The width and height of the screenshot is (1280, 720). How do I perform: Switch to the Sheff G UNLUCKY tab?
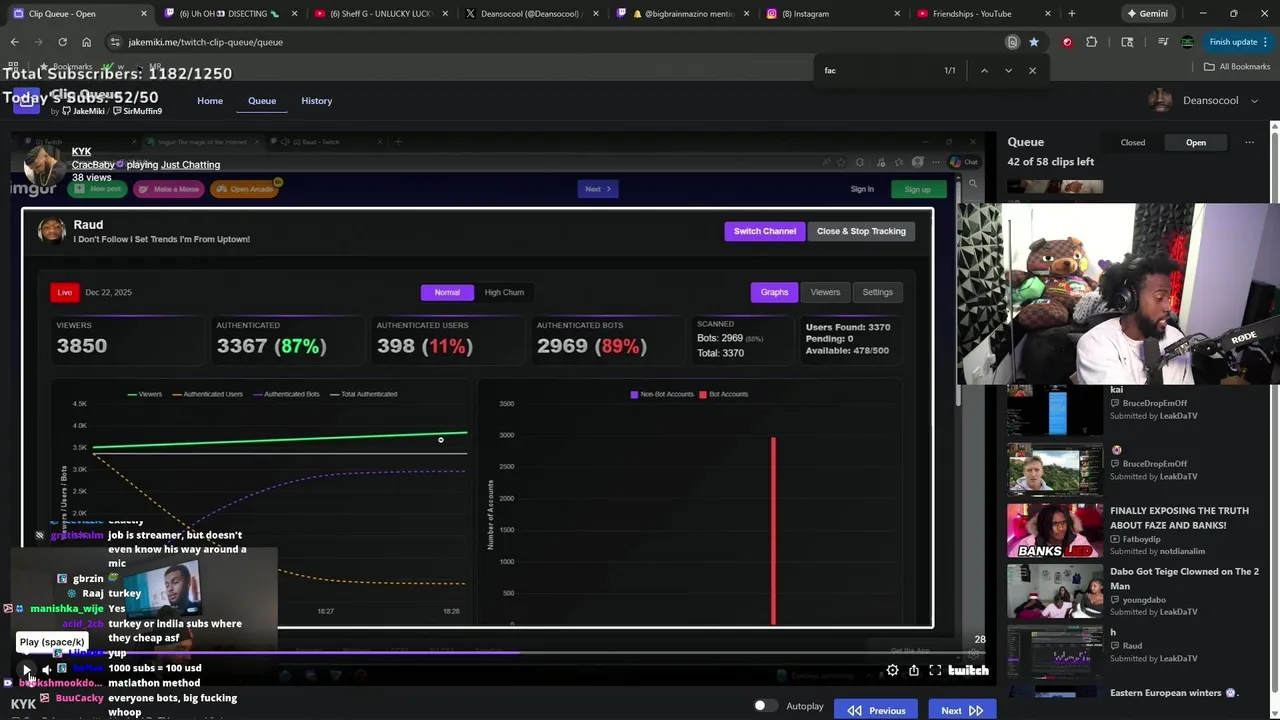[x=381, y=13]
